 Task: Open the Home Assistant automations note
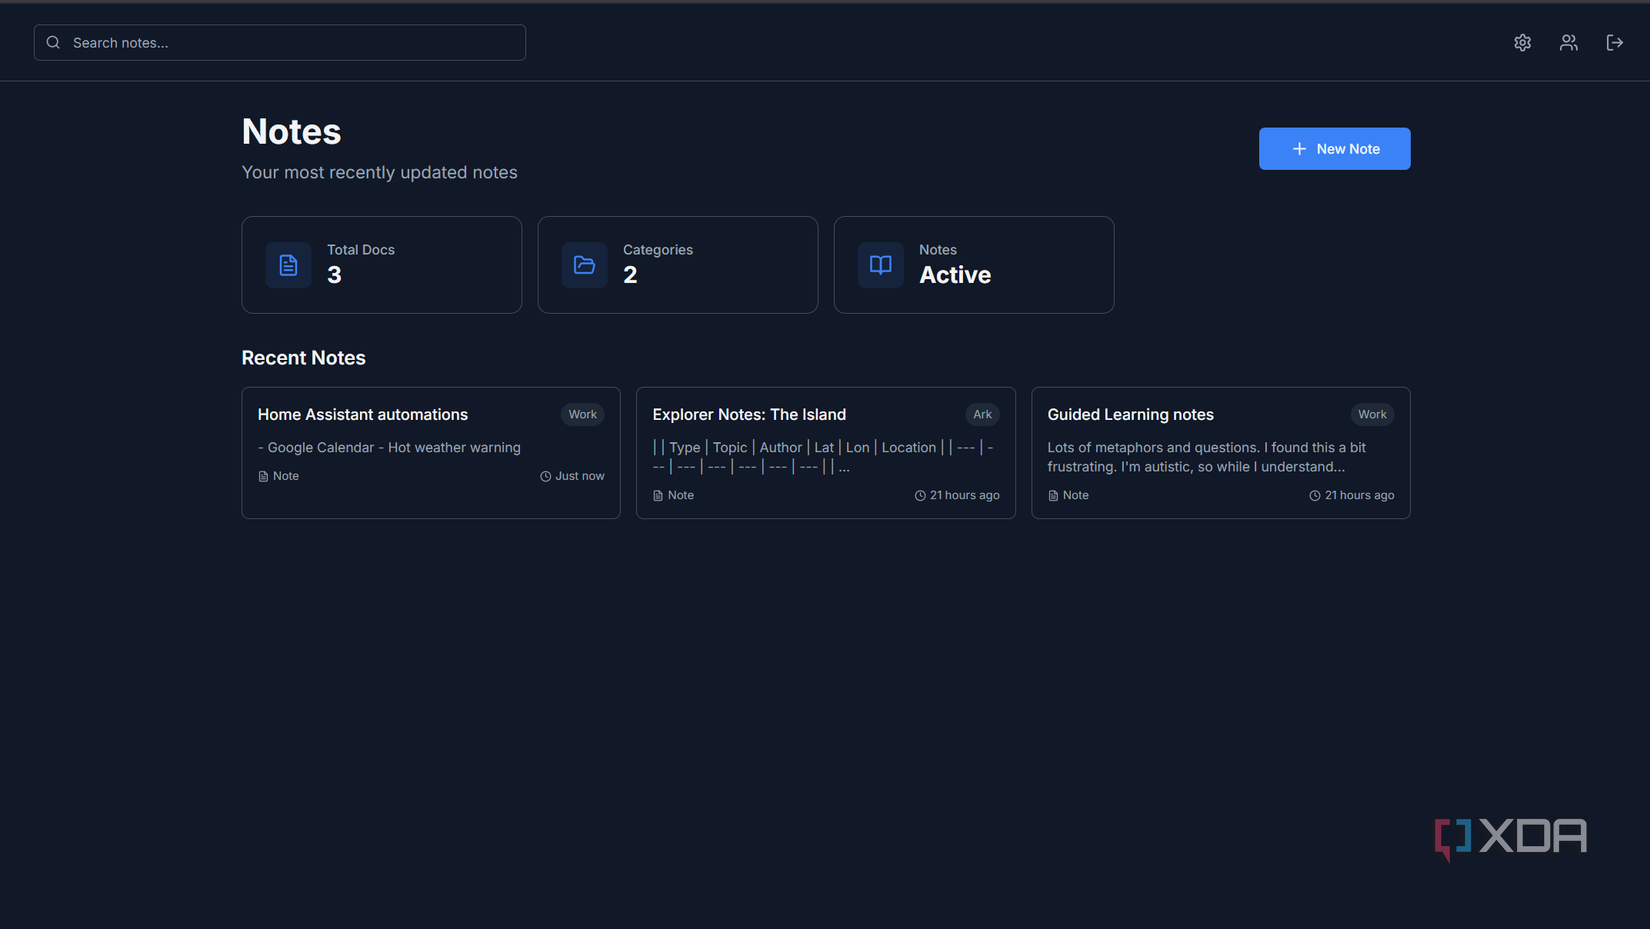363,414
